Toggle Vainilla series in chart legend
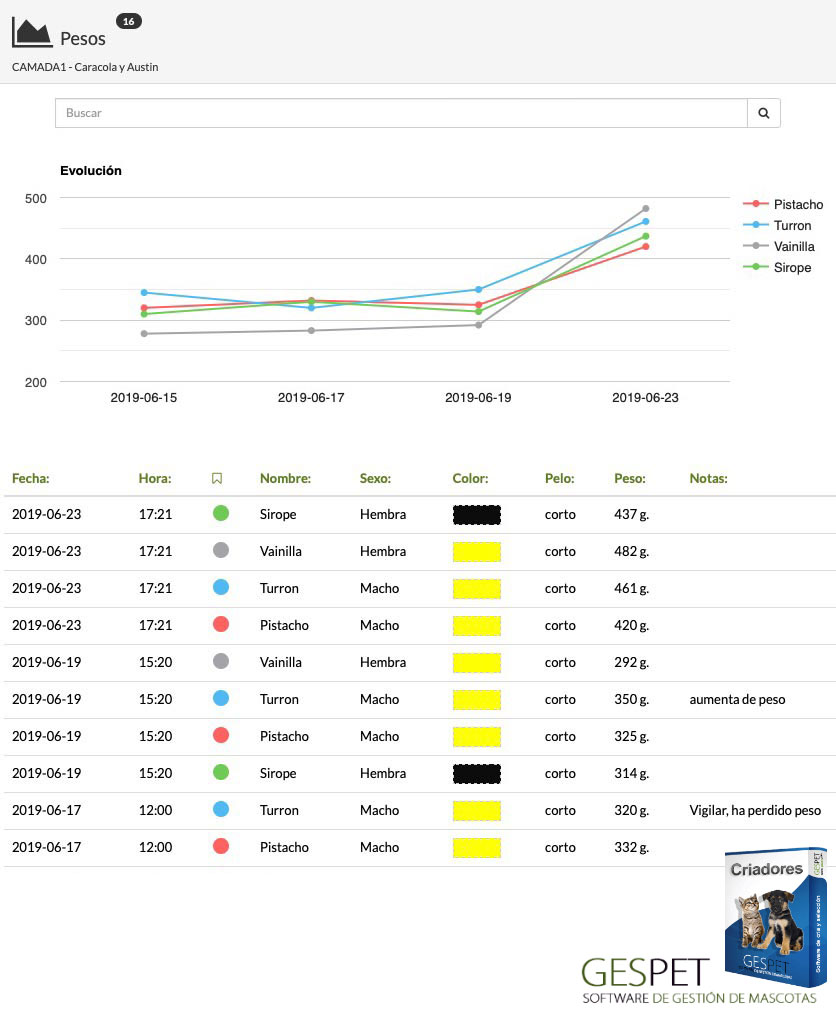Screen dimensions: 836x1020 point(779,247)
